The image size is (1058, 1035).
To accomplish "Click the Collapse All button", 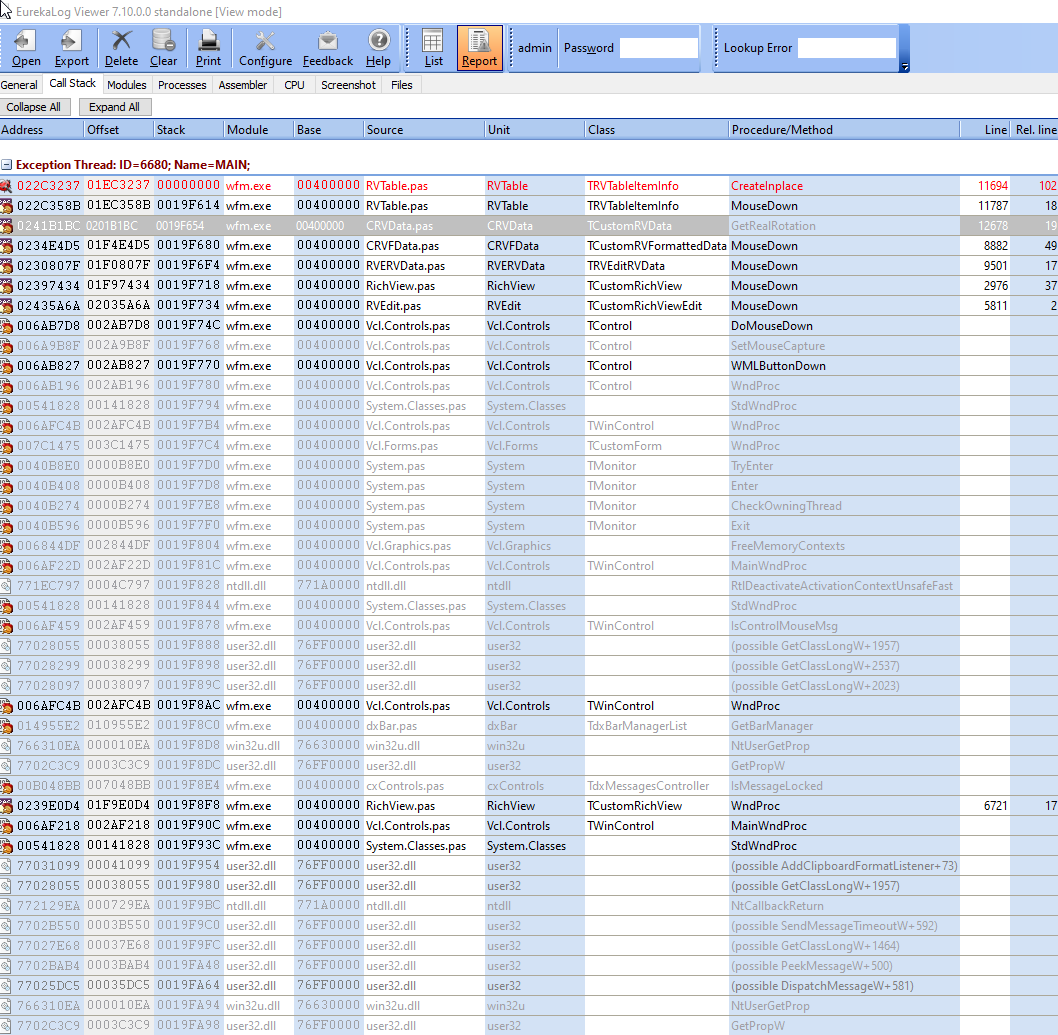I will click(x=34, y=107).
